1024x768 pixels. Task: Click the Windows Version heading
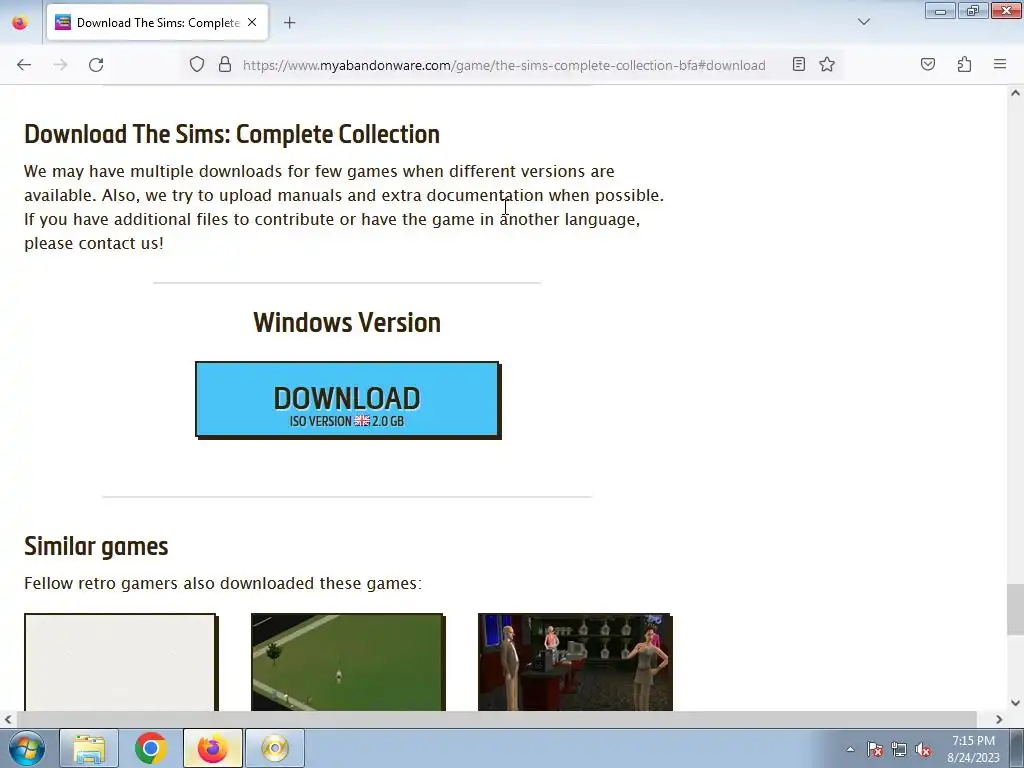(347, 323)
